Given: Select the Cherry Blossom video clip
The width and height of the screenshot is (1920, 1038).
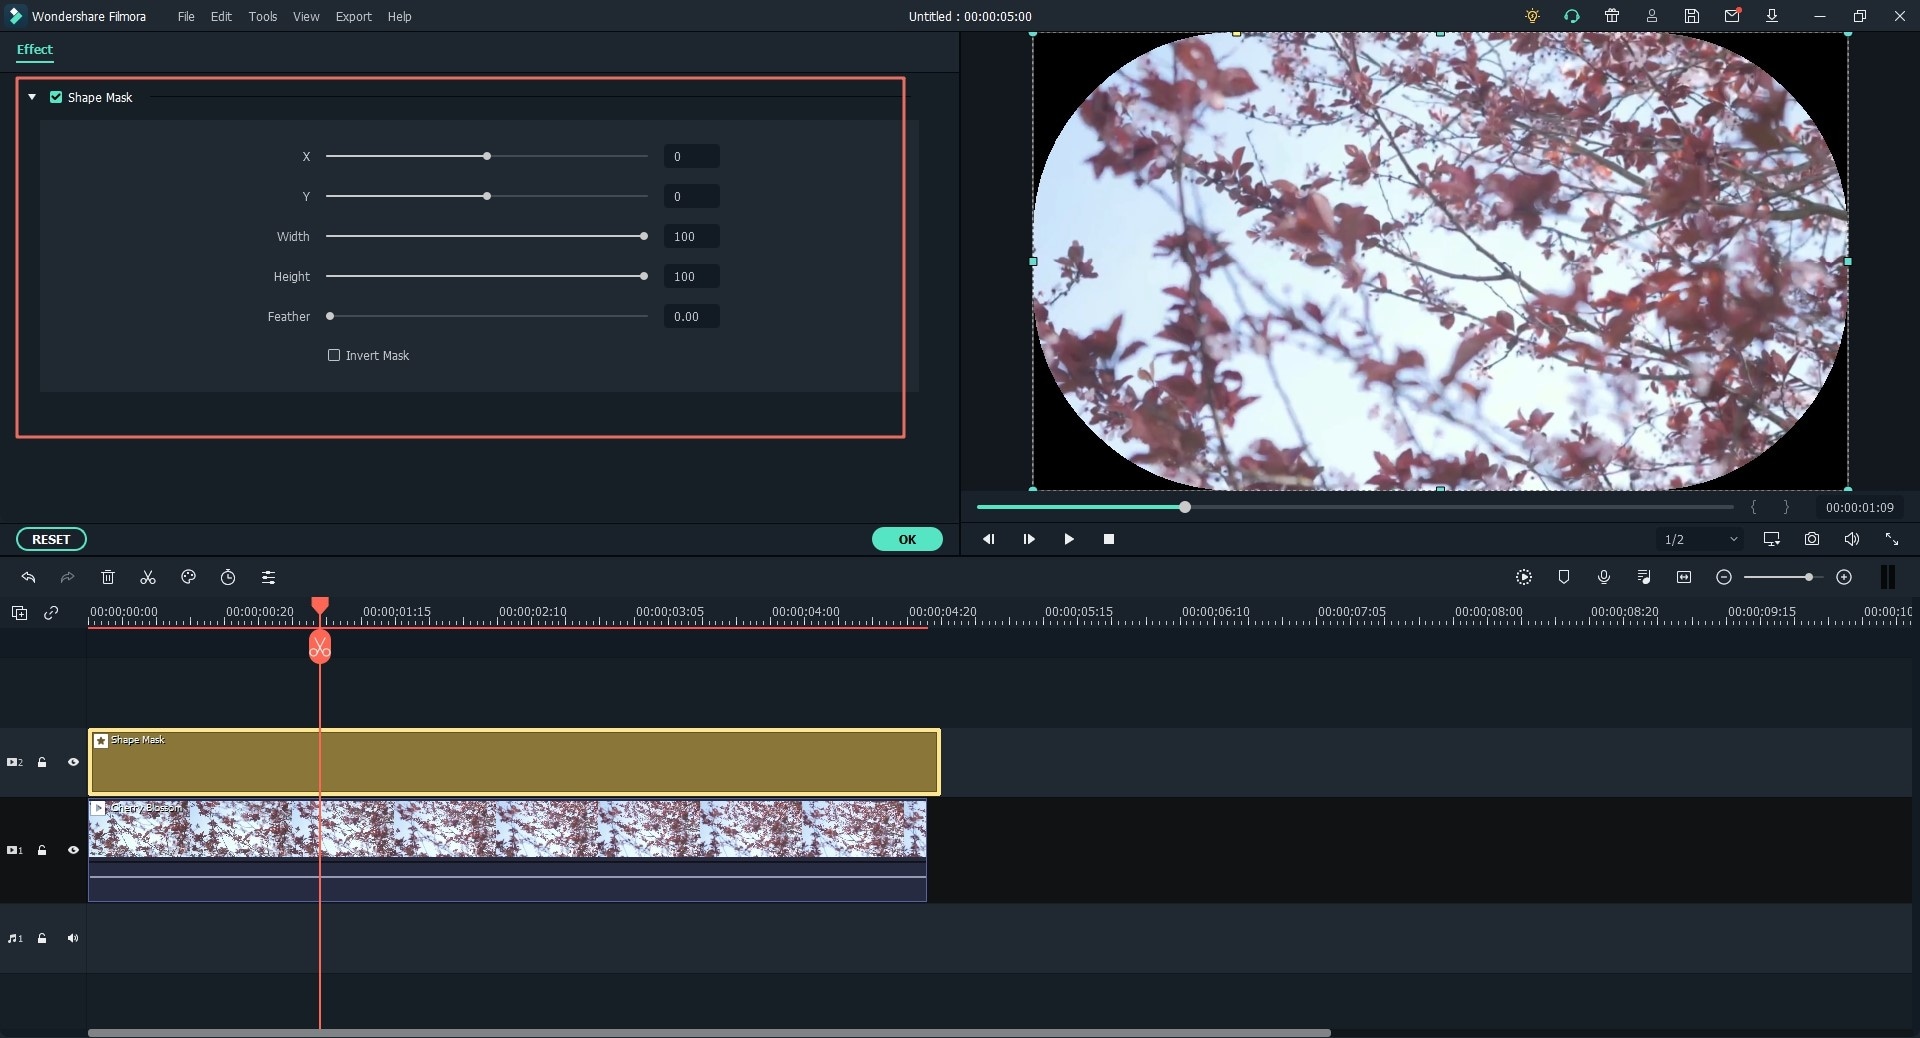Looking at the screenshot, I should click(x=507, y=850).
